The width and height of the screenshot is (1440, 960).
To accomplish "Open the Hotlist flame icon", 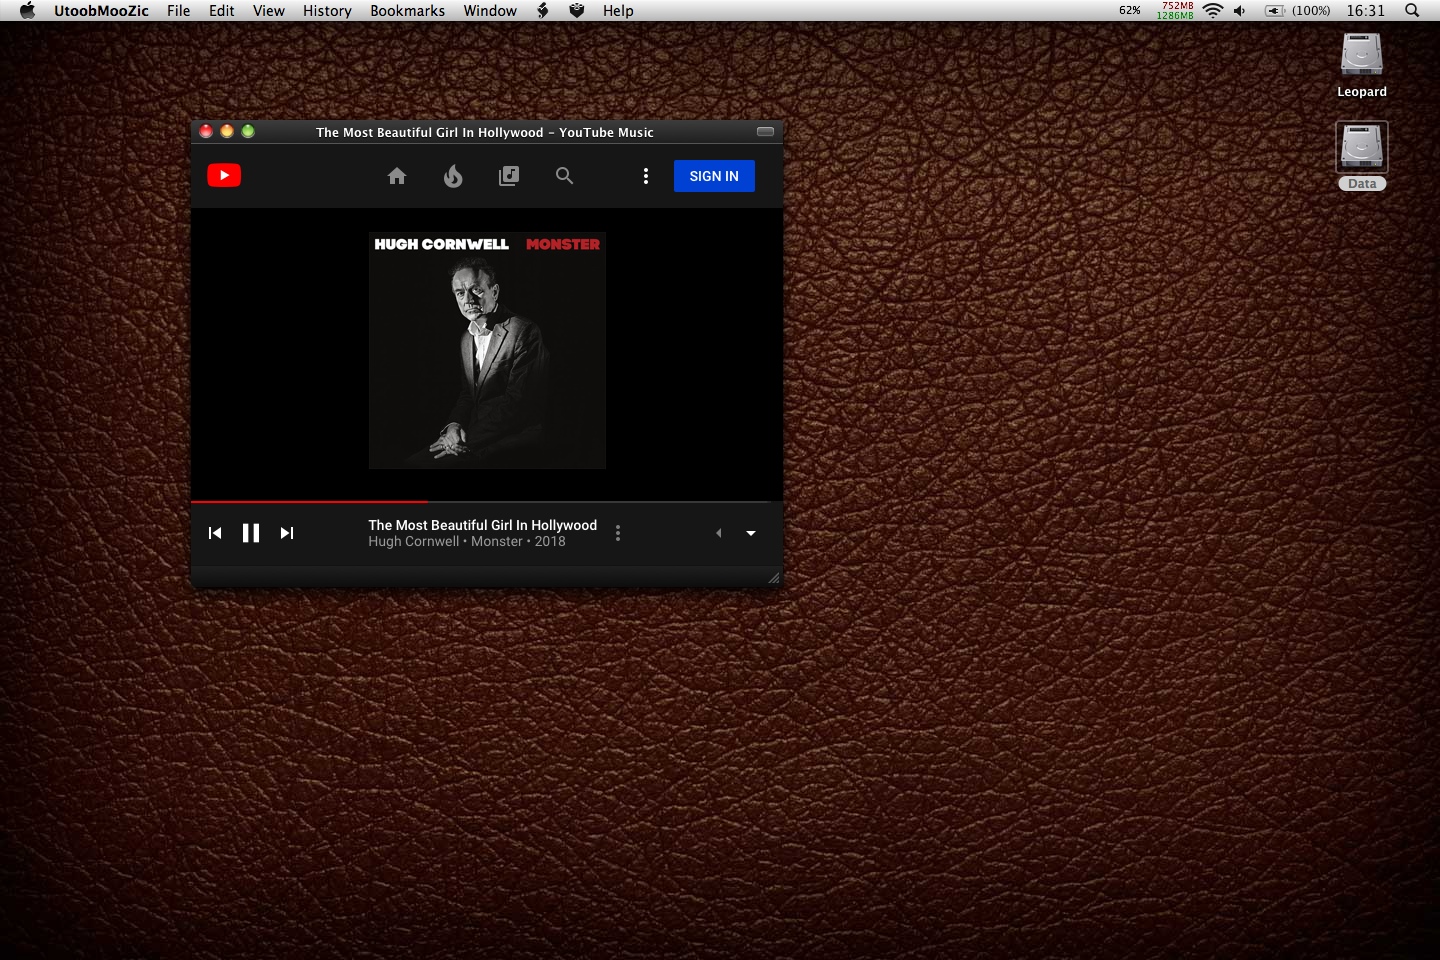I will (x=453, y=176).
